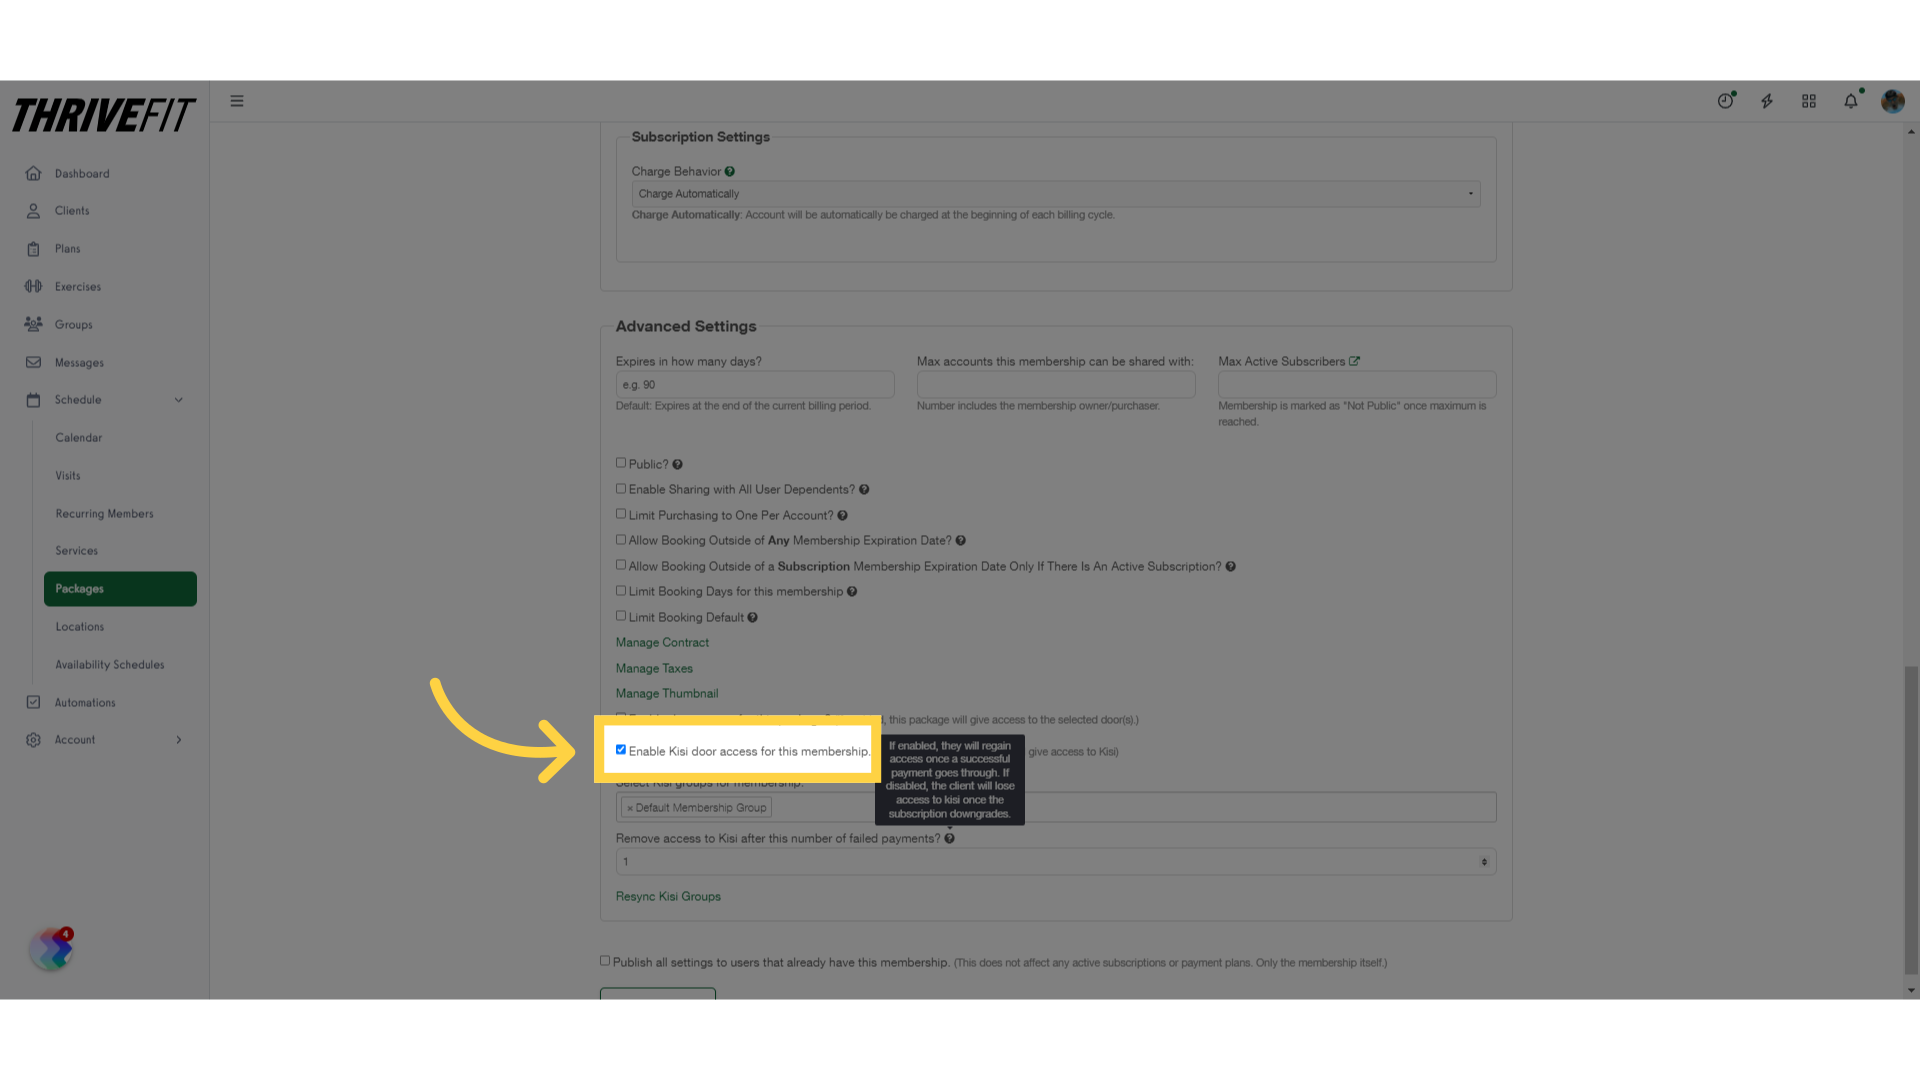
Task: Click the Manage Contract link
Action: click(662, 642)
